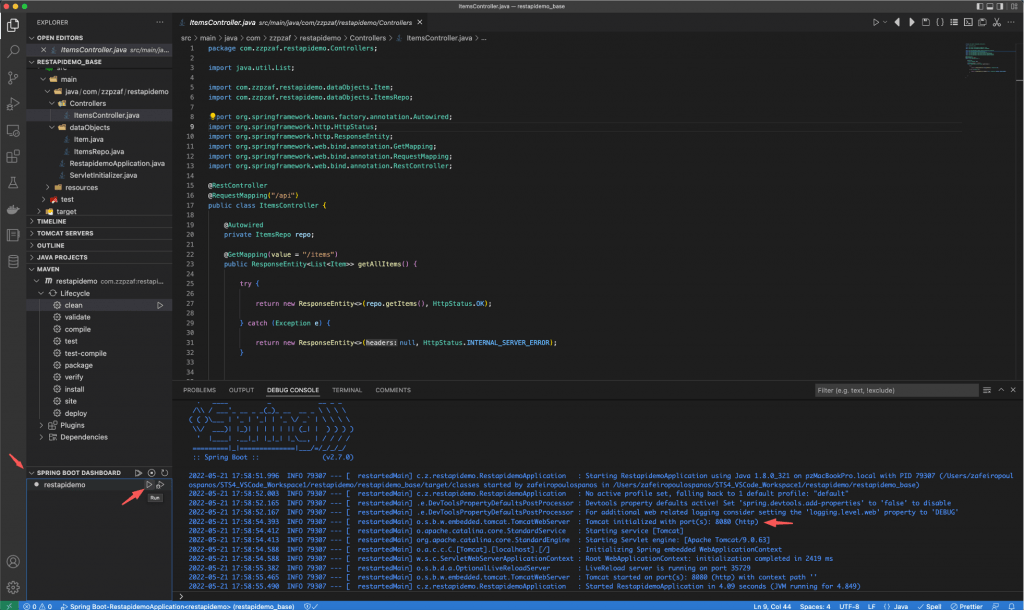Open the Testing flask view

(13, 183)
